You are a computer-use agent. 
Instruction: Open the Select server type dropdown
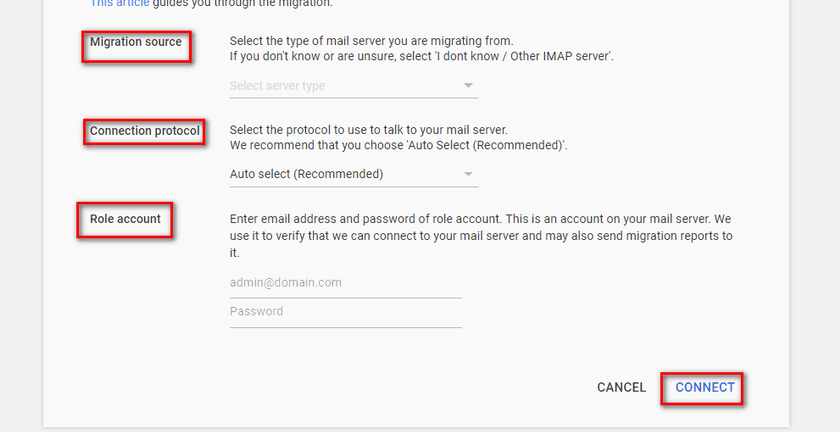[x=340, y=86]
